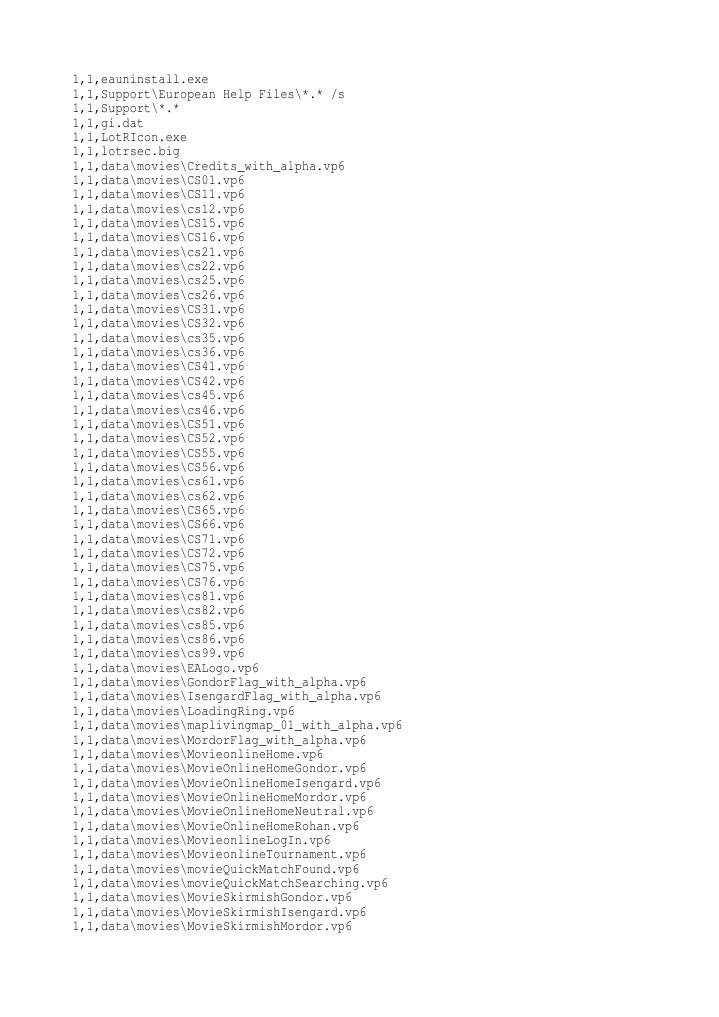
Task: Select IsengardFlag_with_alpha.vp6 line
Action: click(x=226, y=697)
